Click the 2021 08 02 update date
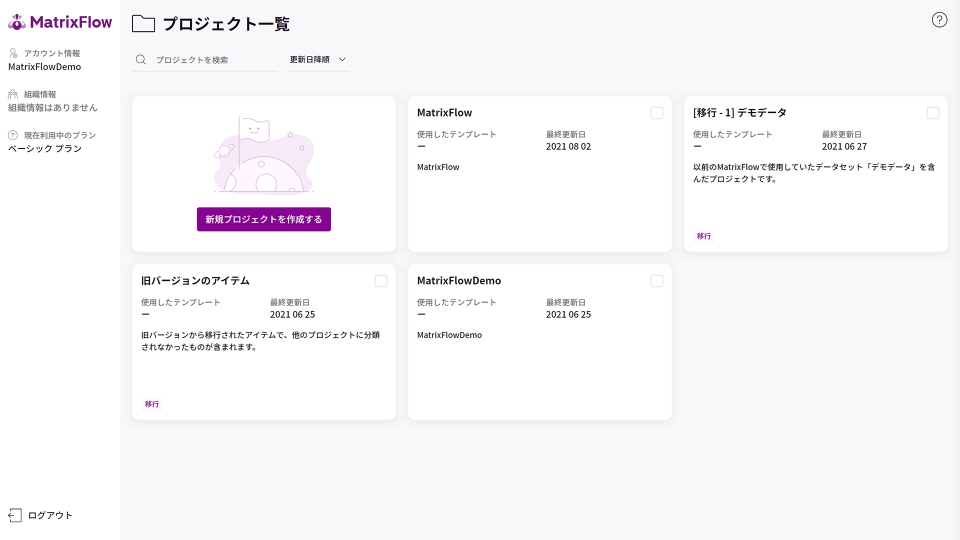The image size is (960, 540). [x=569, y=146]
